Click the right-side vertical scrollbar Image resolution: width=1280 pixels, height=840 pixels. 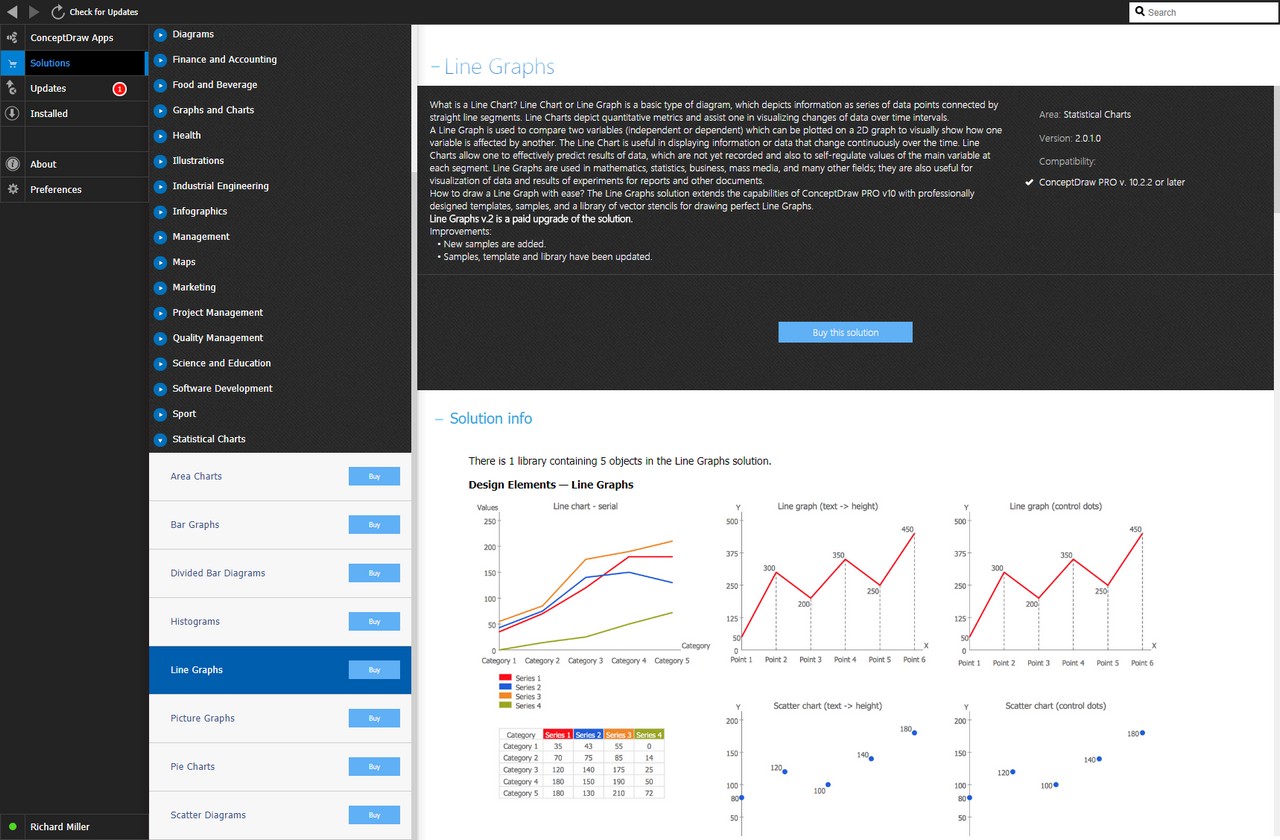1276,150
